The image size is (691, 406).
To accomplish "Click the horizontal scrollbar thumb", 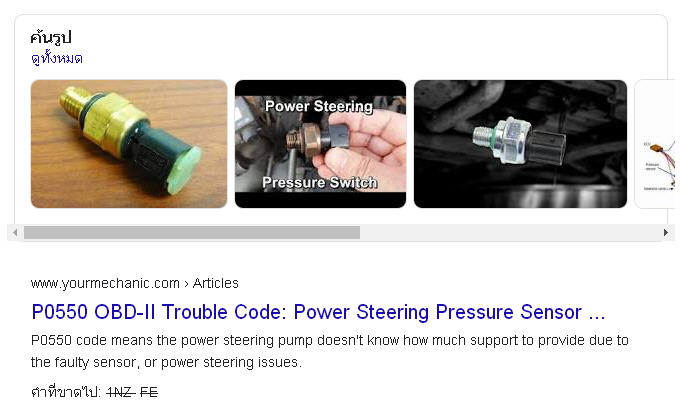I will coord(192,232).
